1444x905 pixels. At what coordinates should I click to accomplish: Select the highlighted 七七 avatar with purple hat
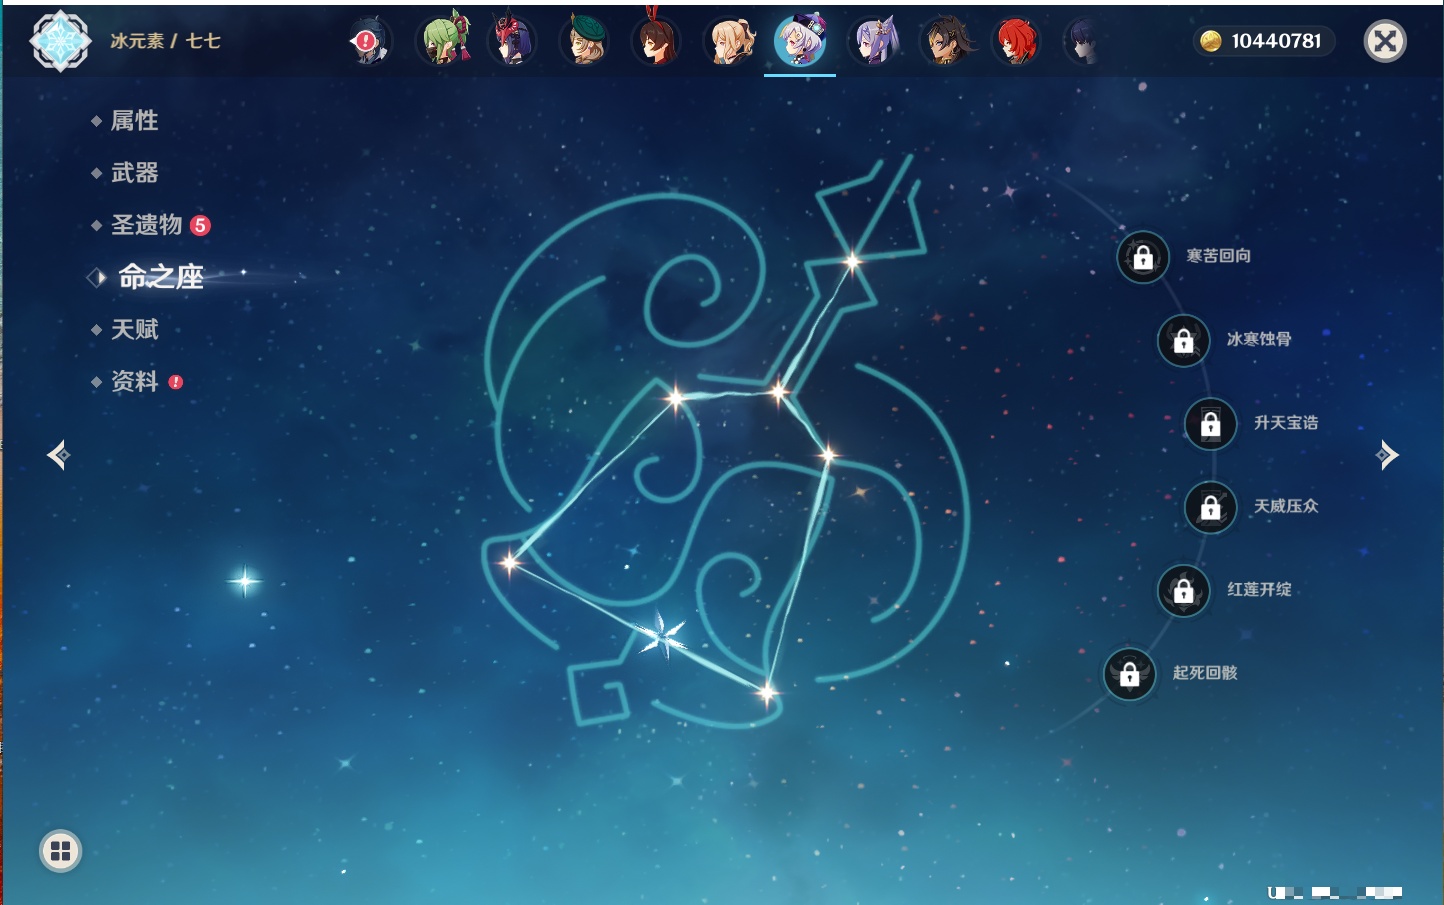click(801, 41)
